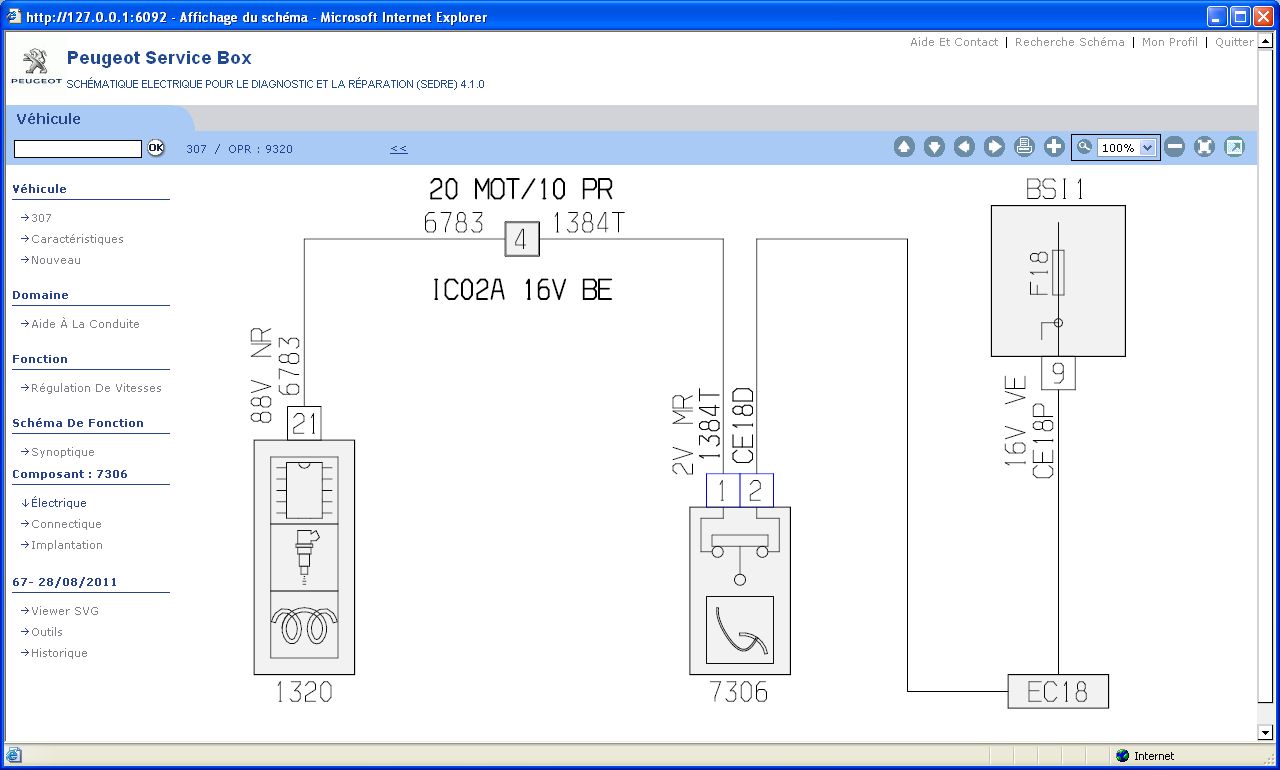Select Électrique component view
Image resolution: width=1280 pixels, height=770 pixels.
click(x=58, y=503)
